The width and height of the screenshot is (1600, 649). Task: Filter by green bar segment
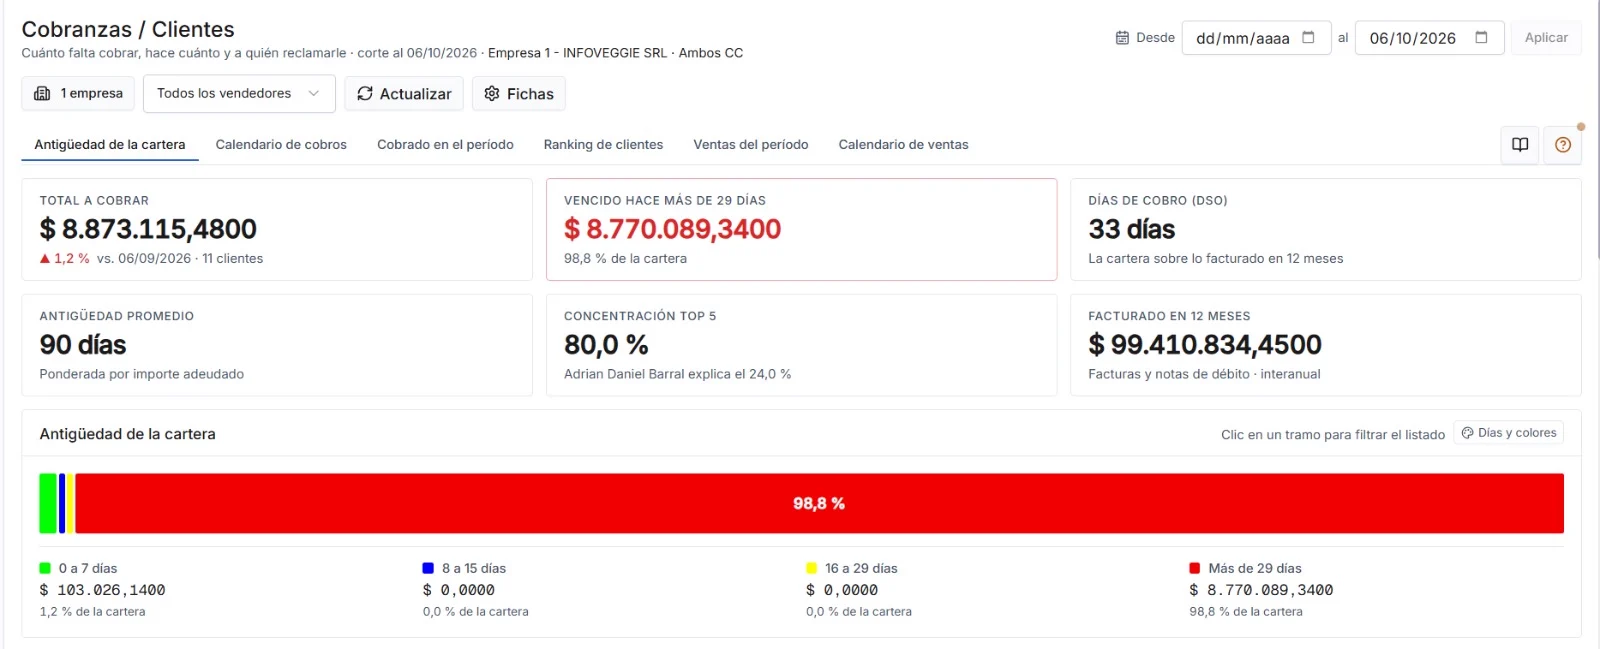click(x=48, y=503)
